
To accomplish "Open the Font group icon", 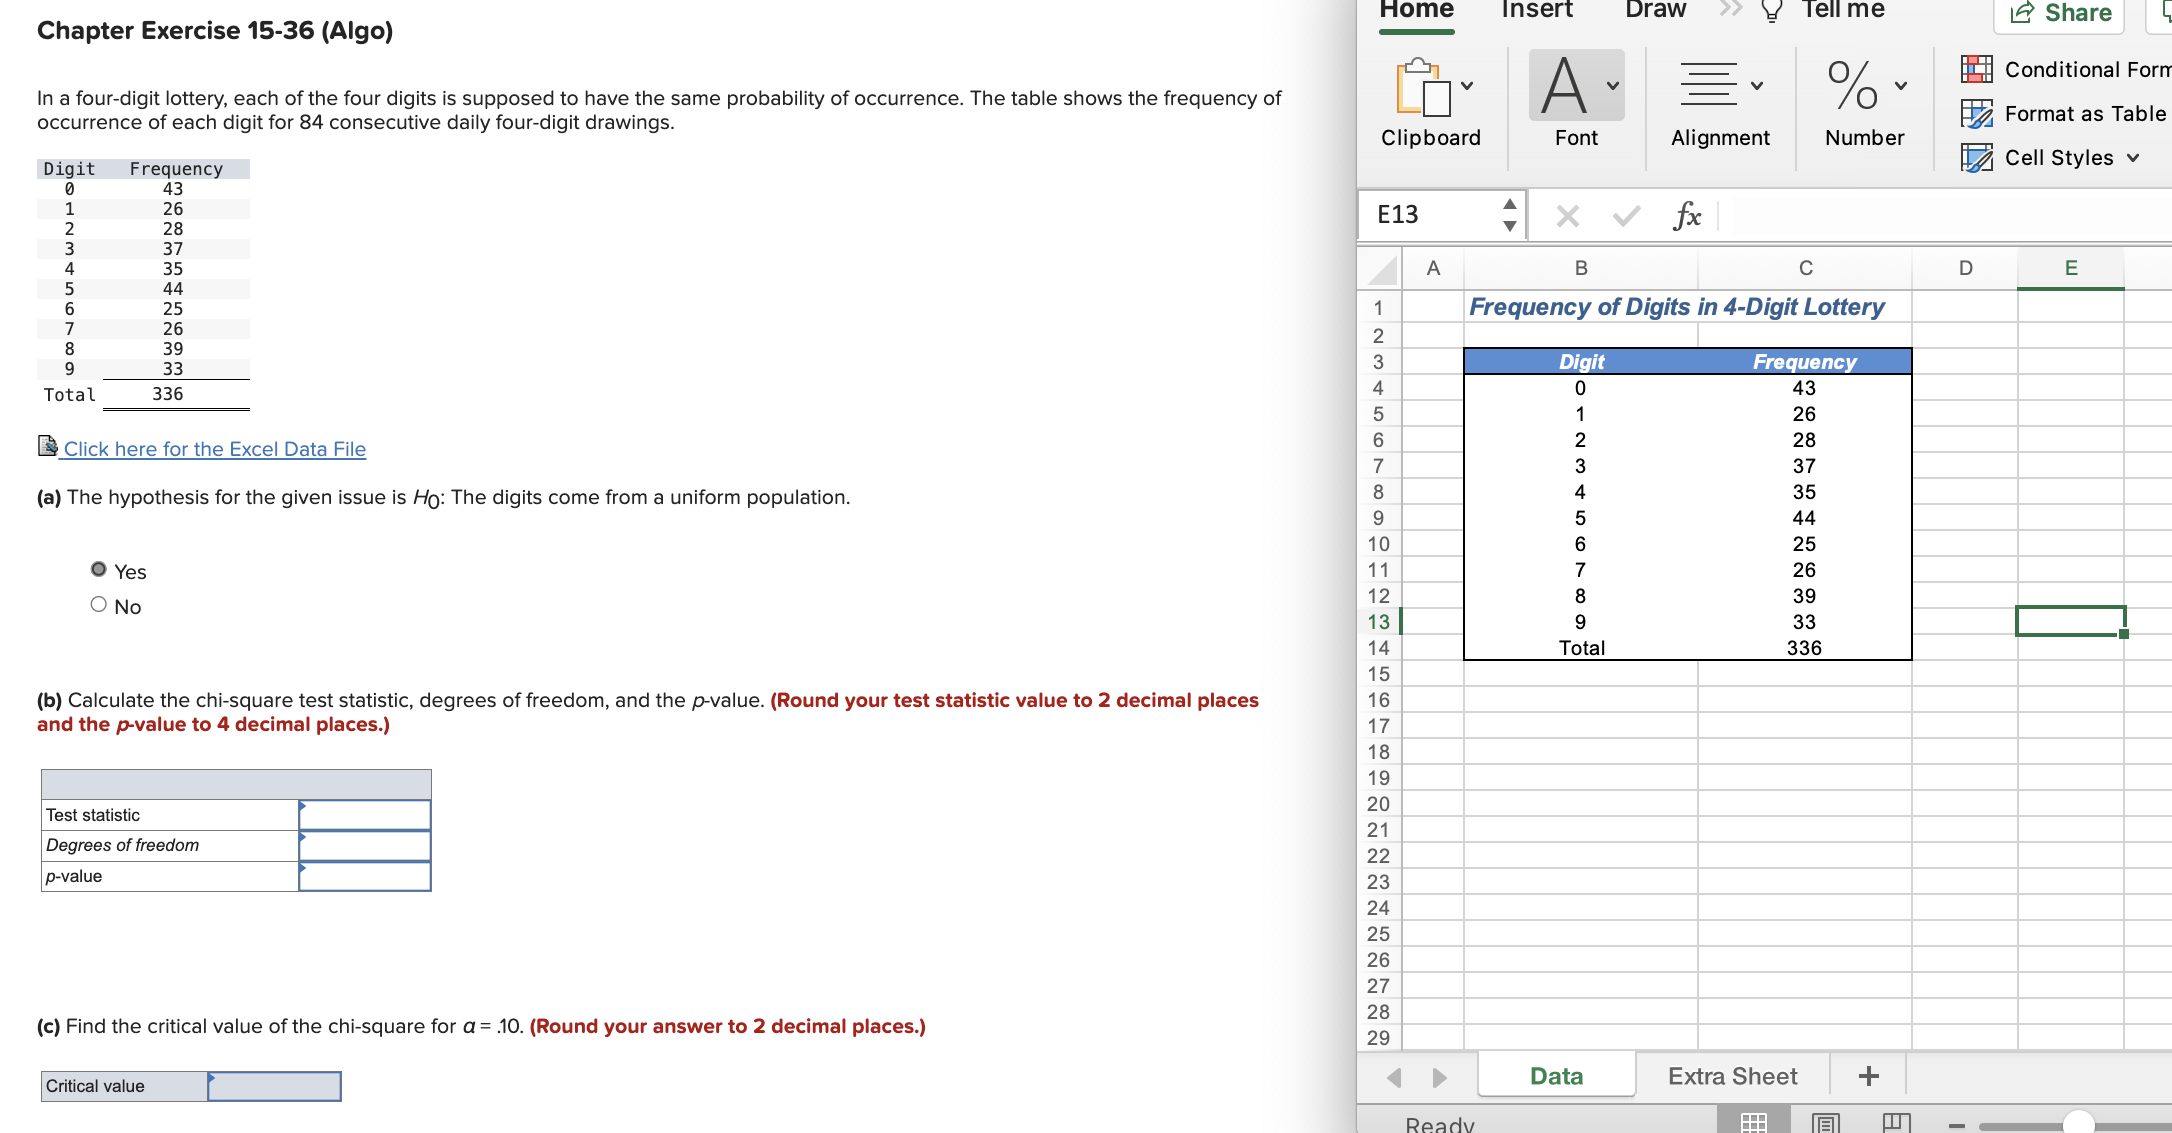I will pos(1564,86).
